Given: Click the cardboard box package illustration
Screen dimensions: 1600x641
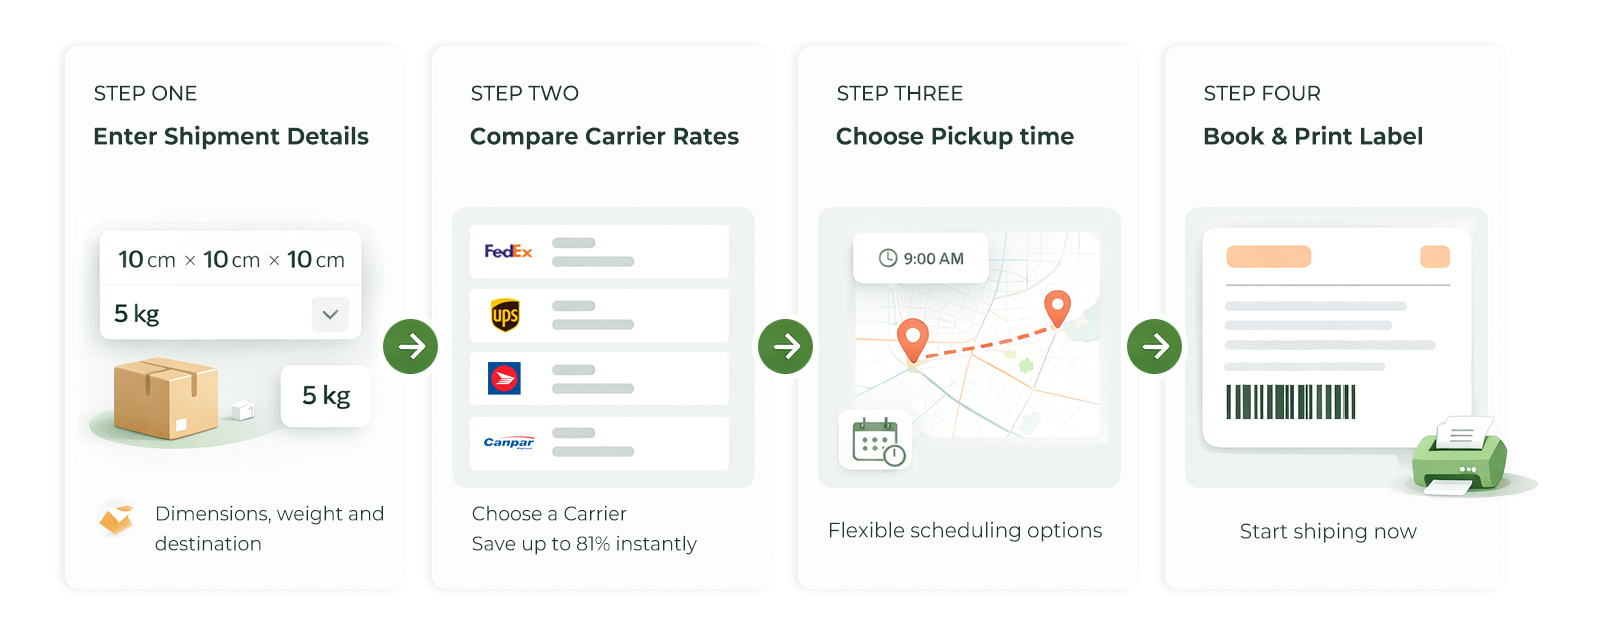Looking at the screenshot, I should click(x=166, y=398).
